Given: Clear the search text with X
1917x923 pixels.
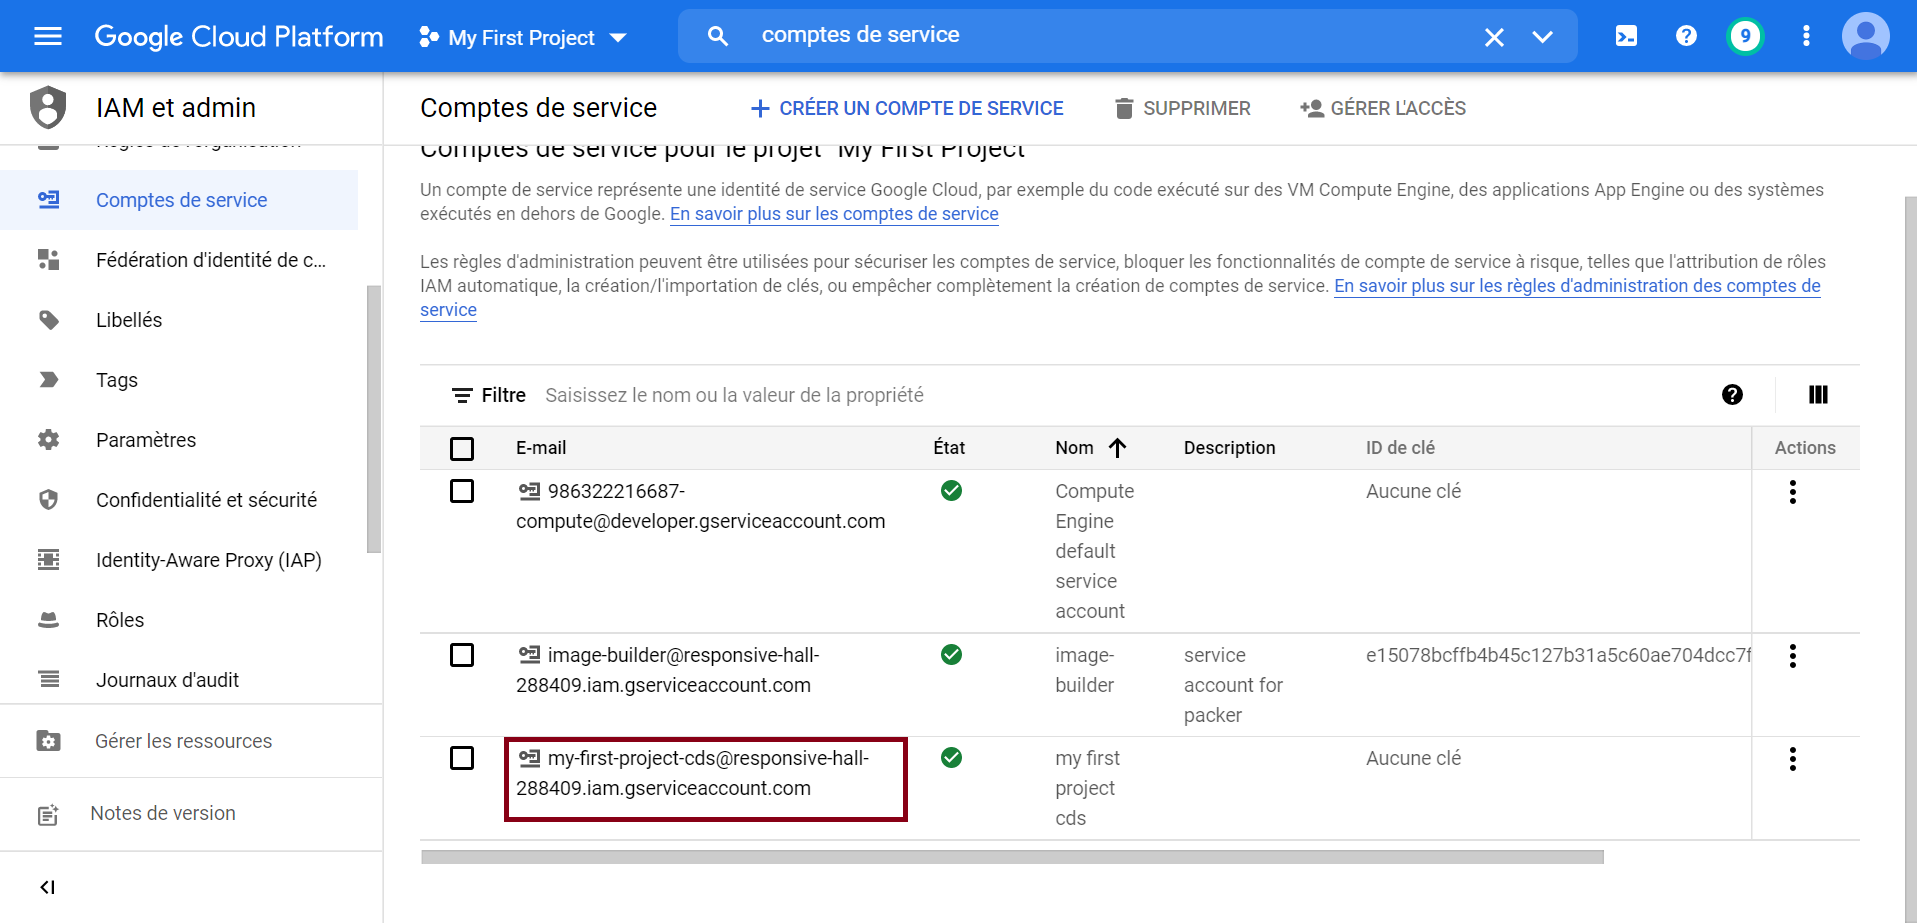Looking at the screenshot, I should pyautogui.click(x=1494, y=37).
